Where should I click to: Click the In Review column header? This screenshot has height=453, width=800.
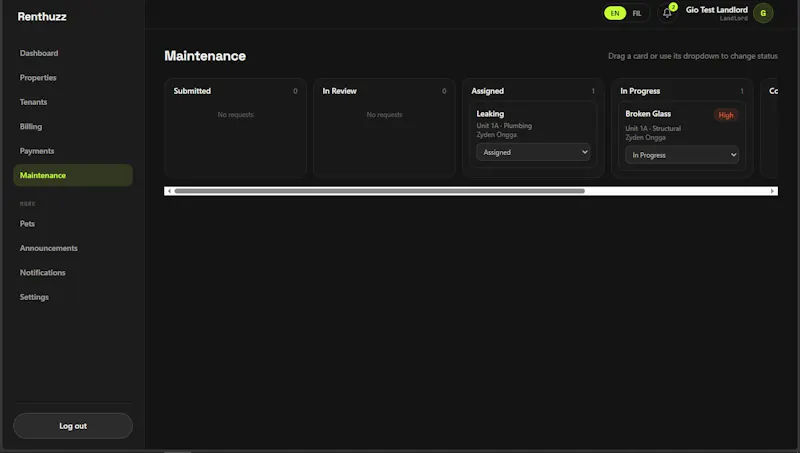coord(339,91)
